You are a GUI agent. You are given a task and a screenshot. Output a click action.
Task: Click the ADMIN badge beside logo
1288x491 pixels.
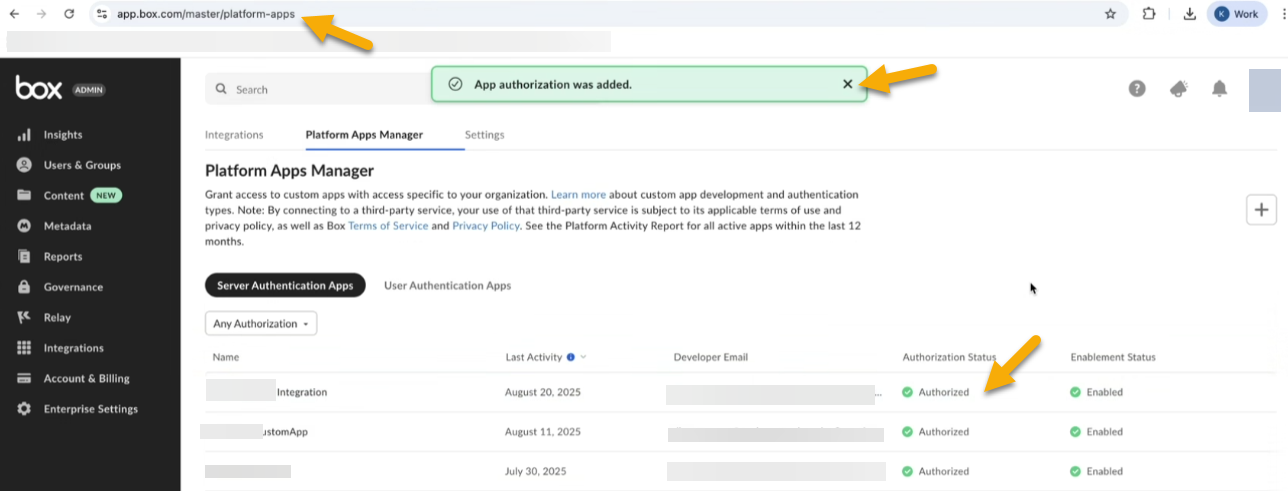(x=89, y=90)
